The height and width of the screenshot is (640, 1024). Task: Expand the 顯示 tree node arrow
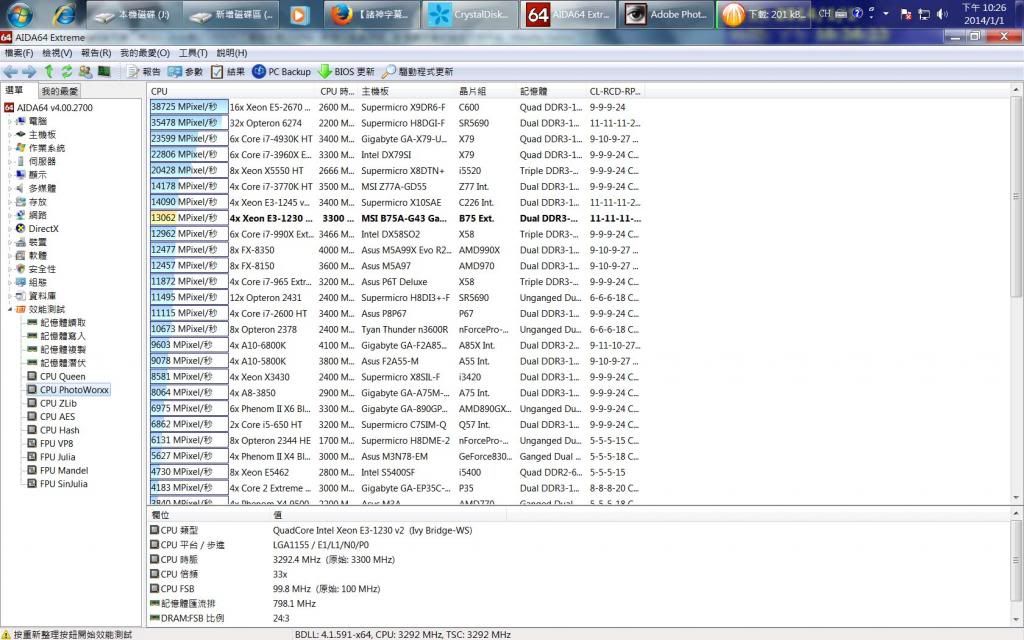click(x=9, y=175)
